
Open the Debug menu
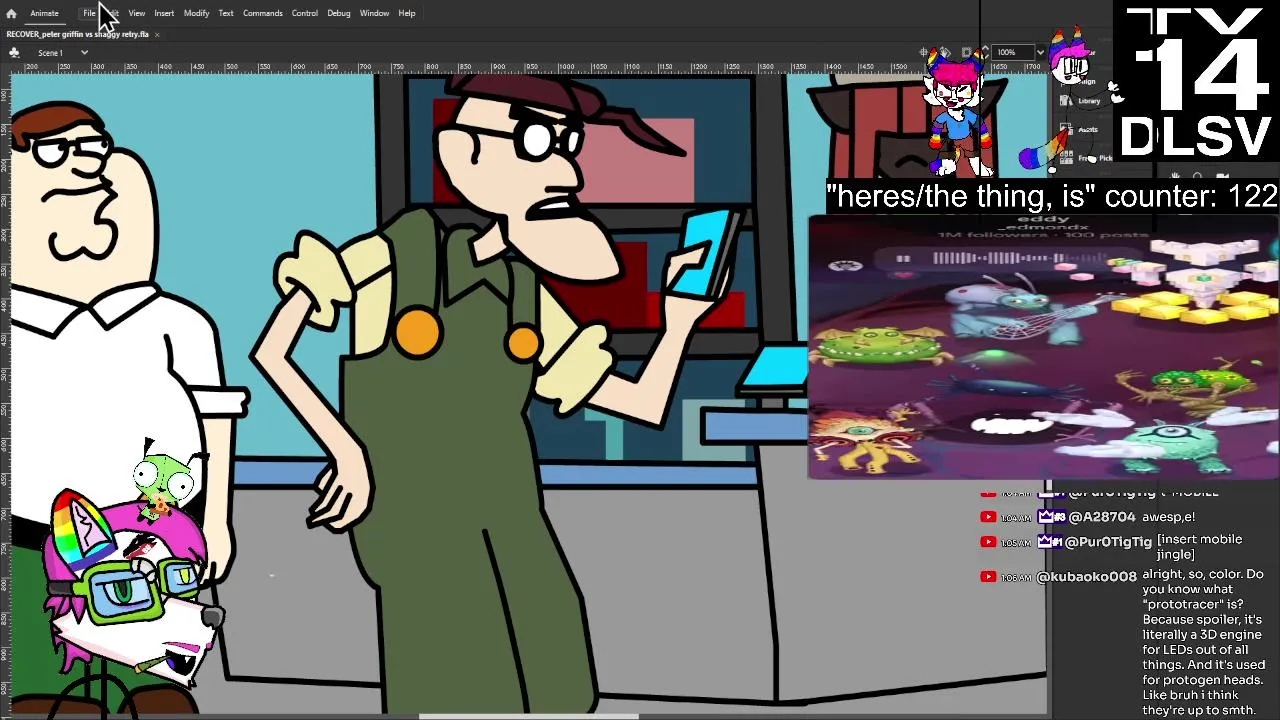click(x=339, y=13)
